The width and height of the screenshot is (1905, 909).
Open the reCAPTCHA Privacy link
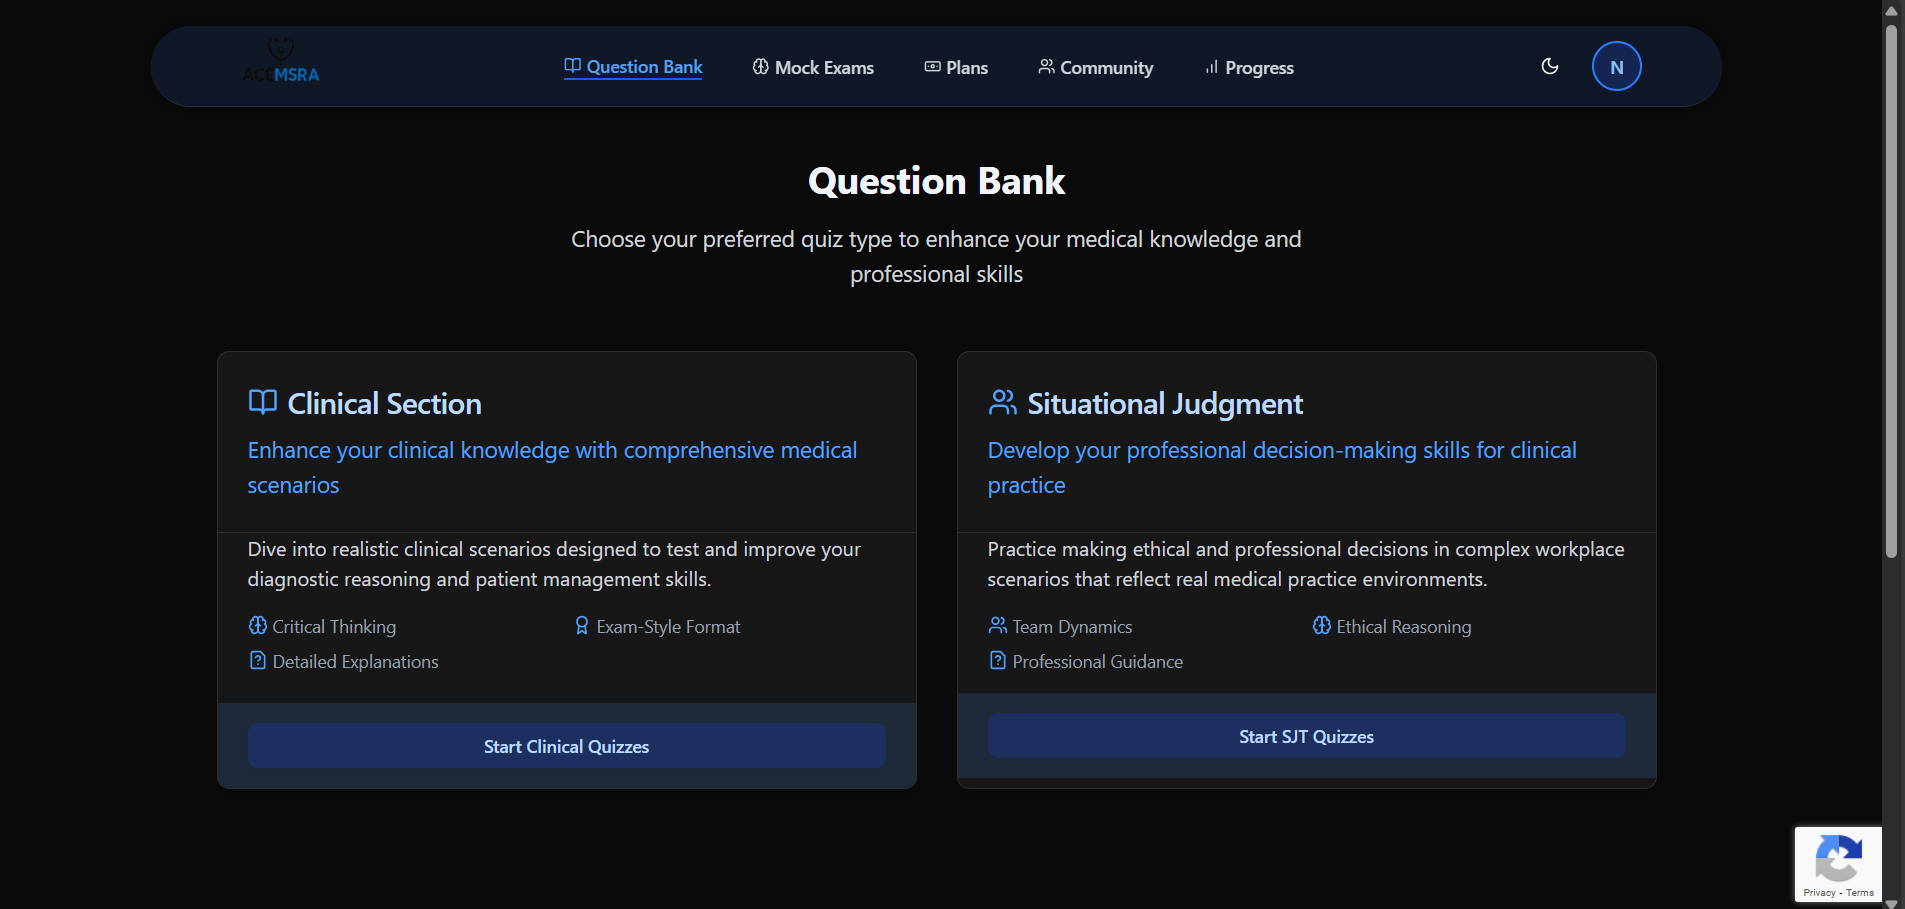pos(1819,893)
